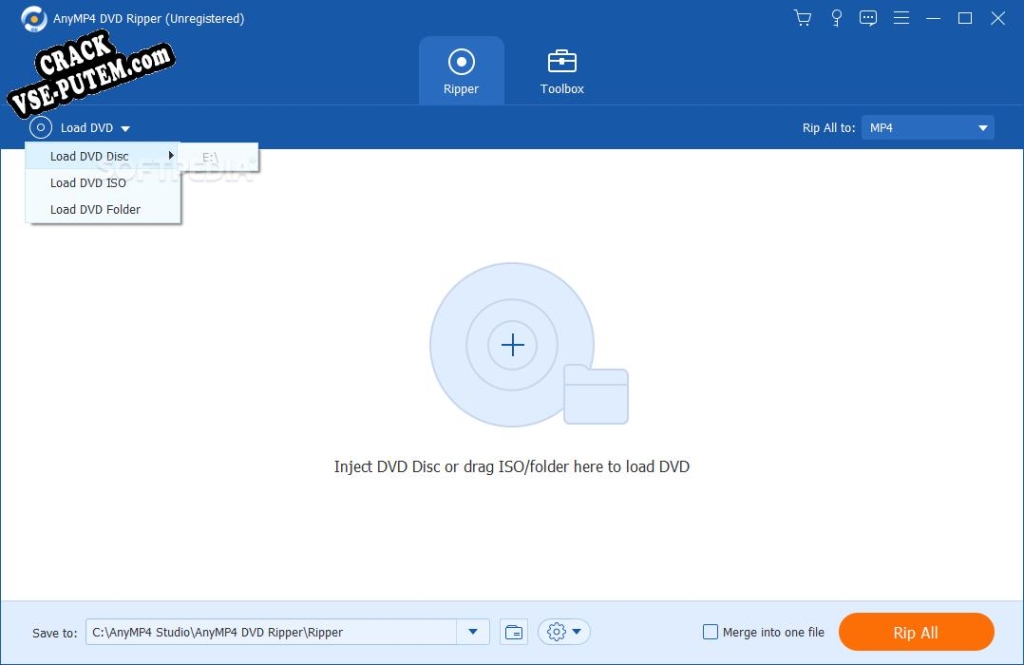The width and height of the screenshot is (1024, 665).
Task: Enable Merge into one file checkbox
Action: [710, 632]
